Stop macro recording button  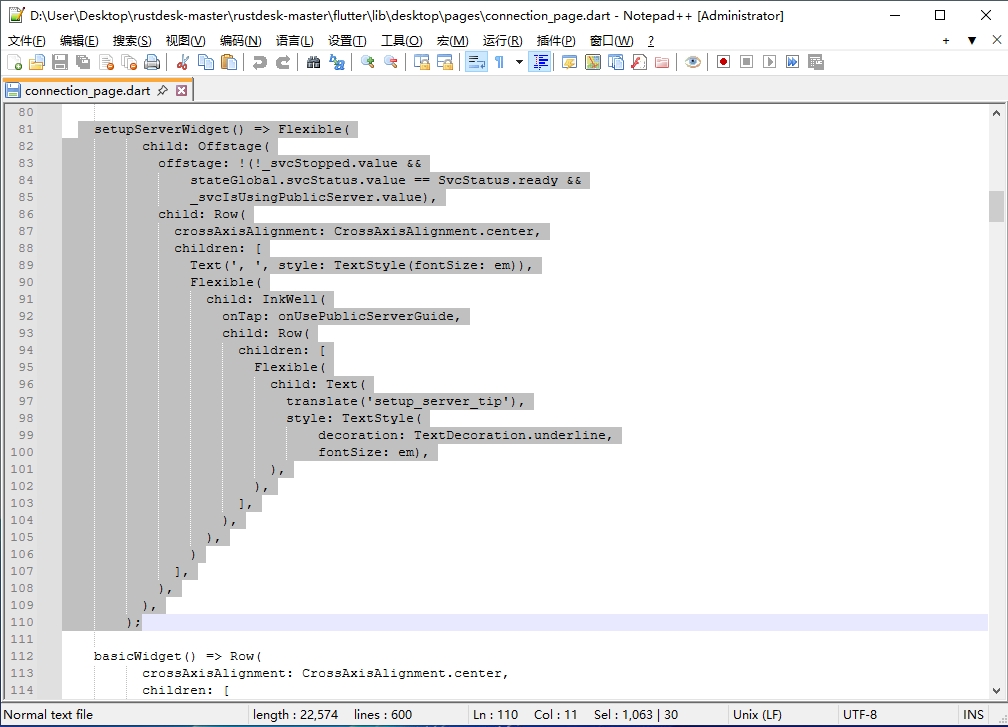746,62
